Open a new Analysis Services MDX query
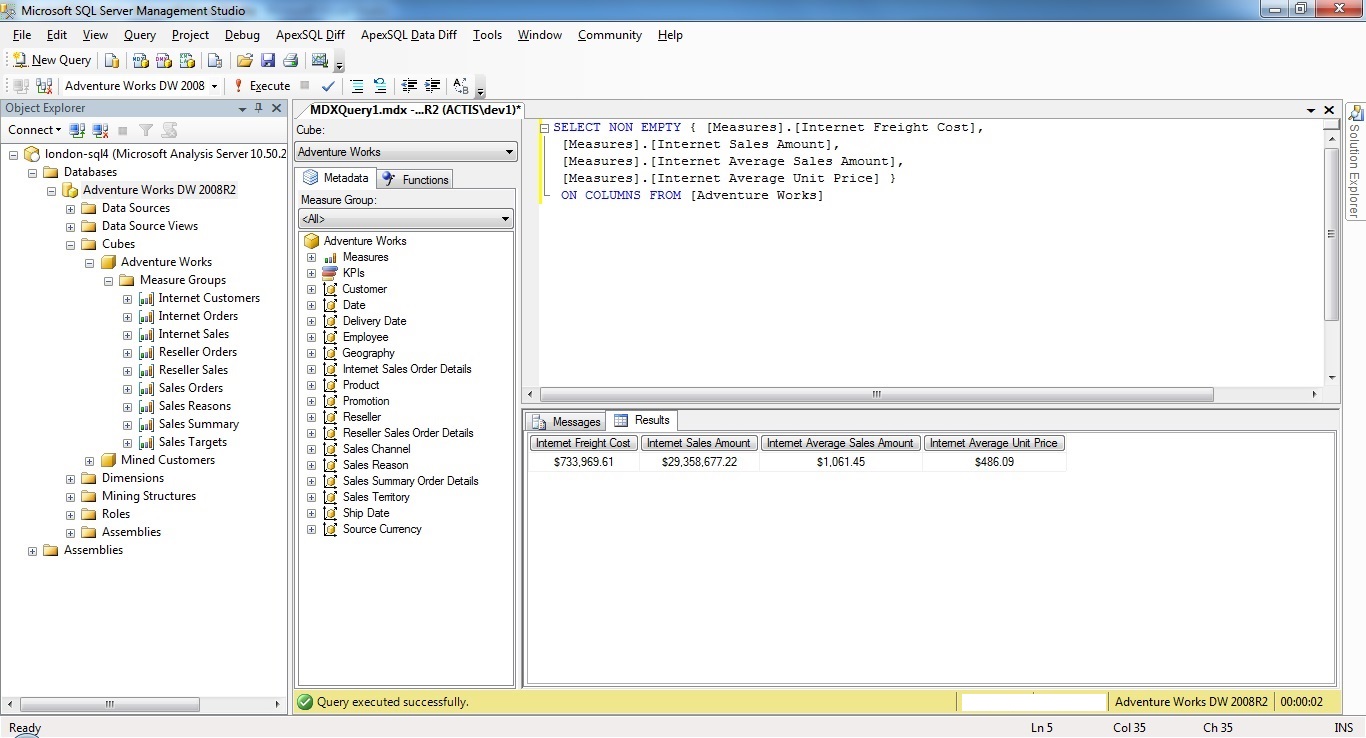This screenshot has width=1366, height=738. tap(140, 60)
